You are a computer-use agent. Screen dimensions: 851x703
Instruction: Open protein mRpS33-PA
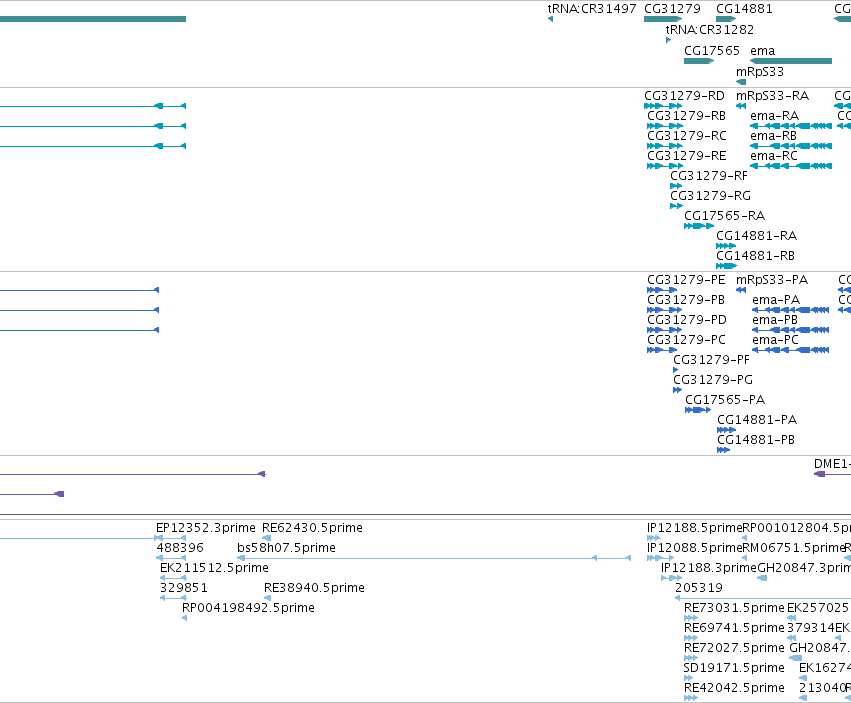tap(741, 290)
